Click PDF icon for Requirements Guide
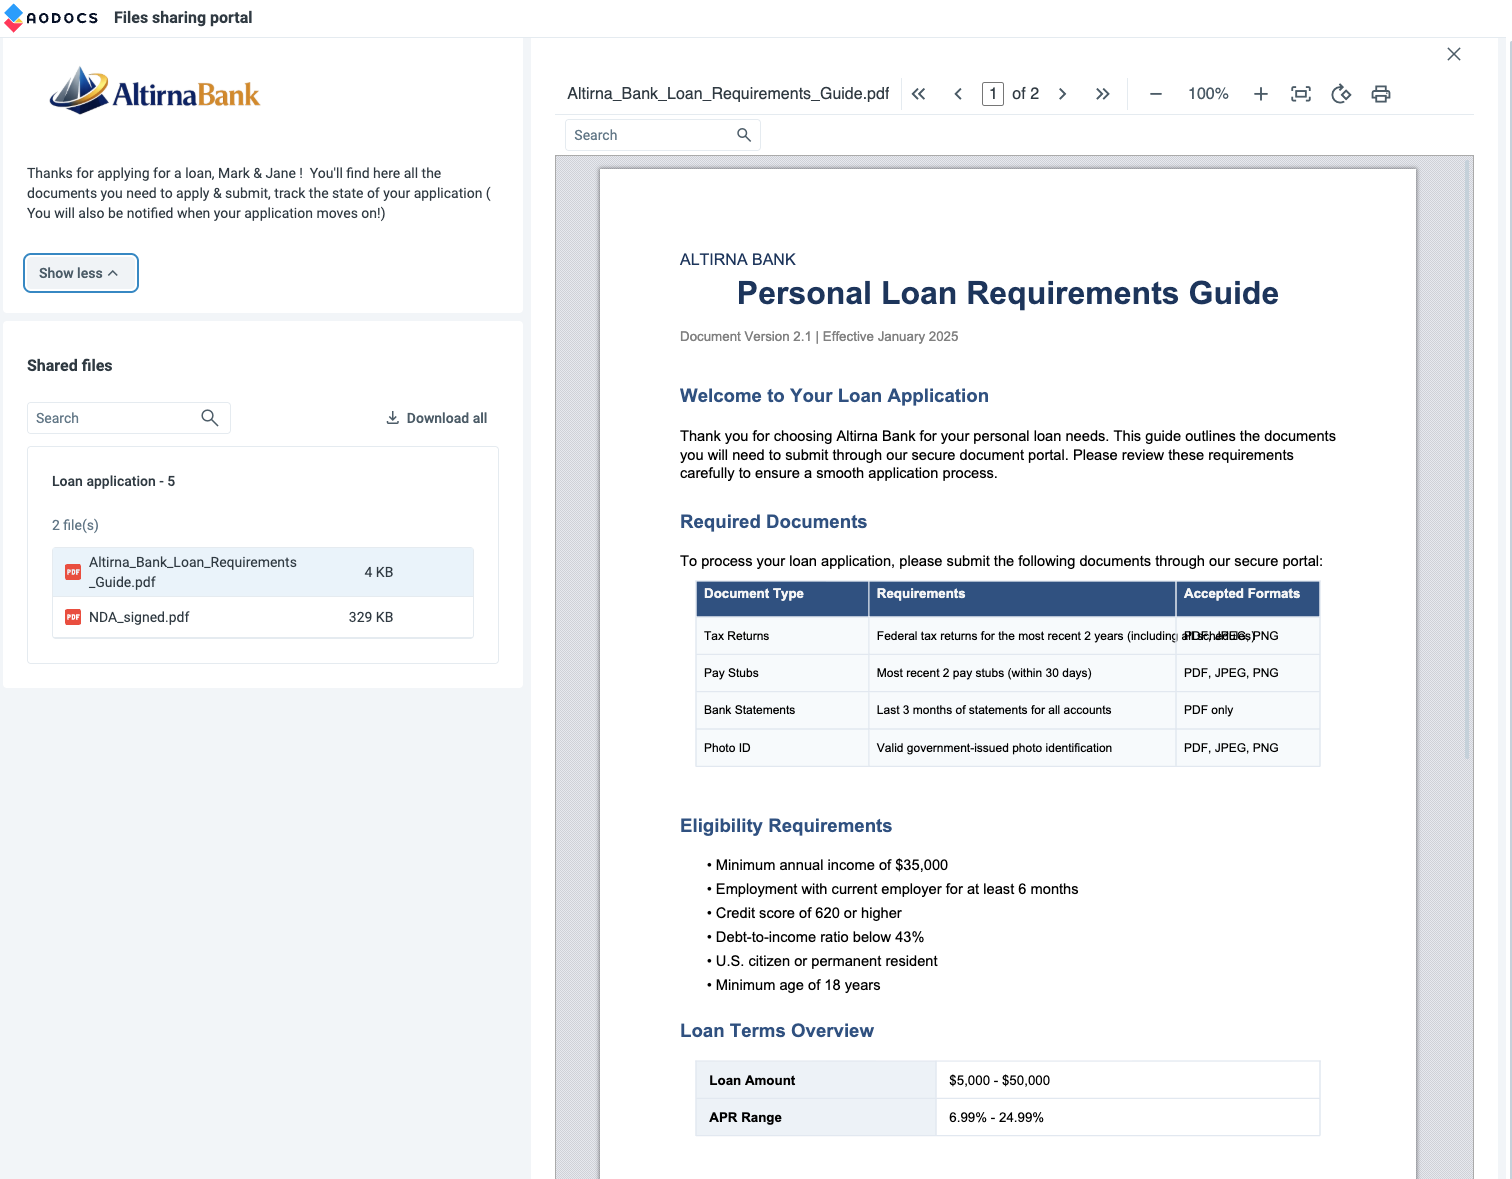Screen dimensions: 1512x1179 pos(73,572)
